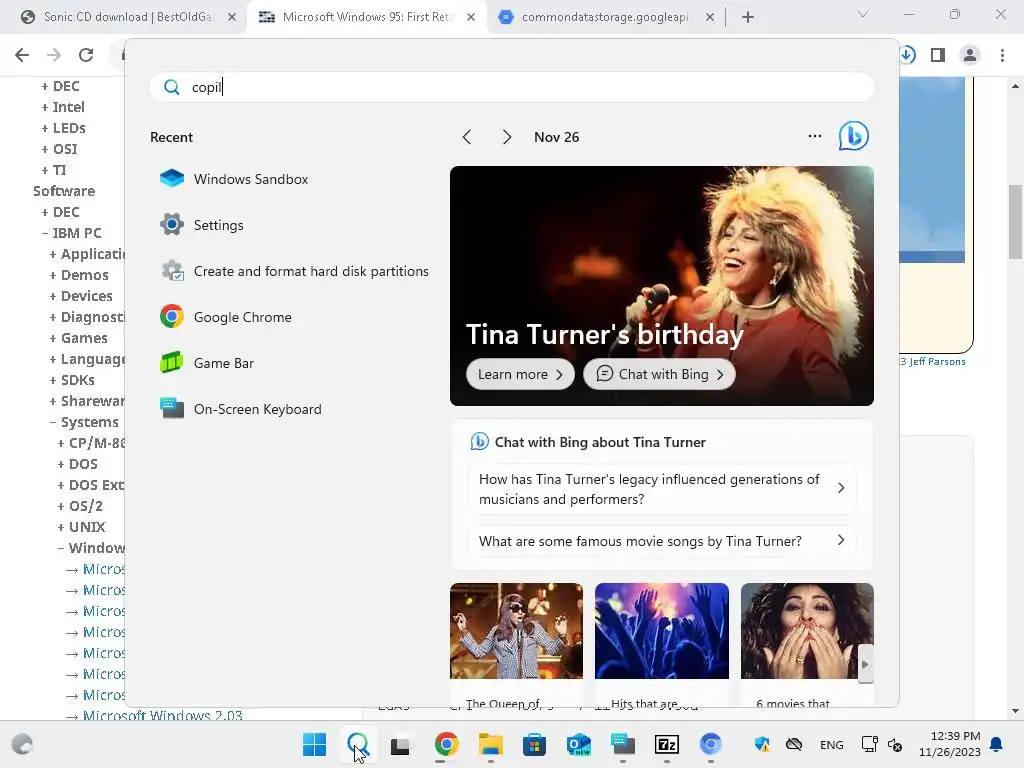Click the Bing chat icon in search panel
Screen dimensions: 1024x768
[854, 136]
